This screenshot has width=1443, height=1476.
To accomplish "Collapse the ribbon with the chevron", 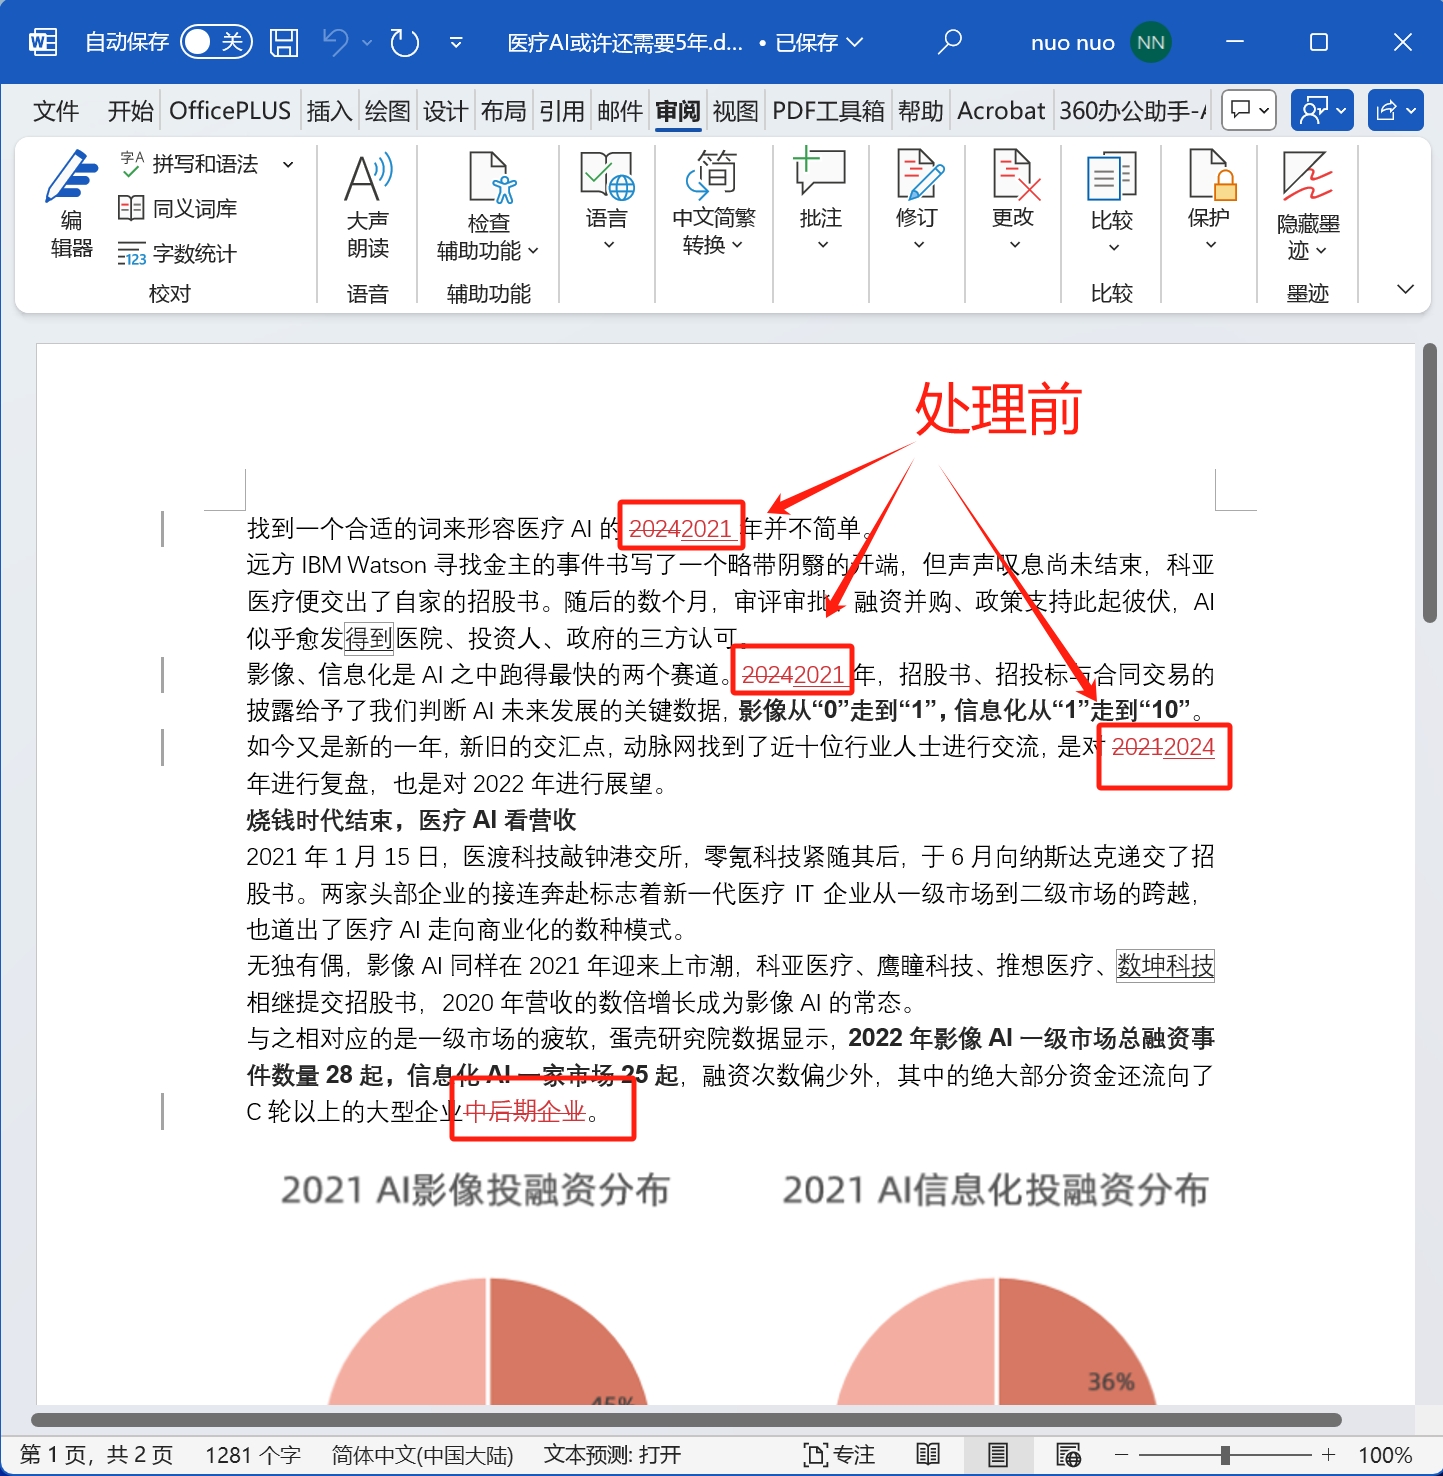I will (x=1404, y=289).
